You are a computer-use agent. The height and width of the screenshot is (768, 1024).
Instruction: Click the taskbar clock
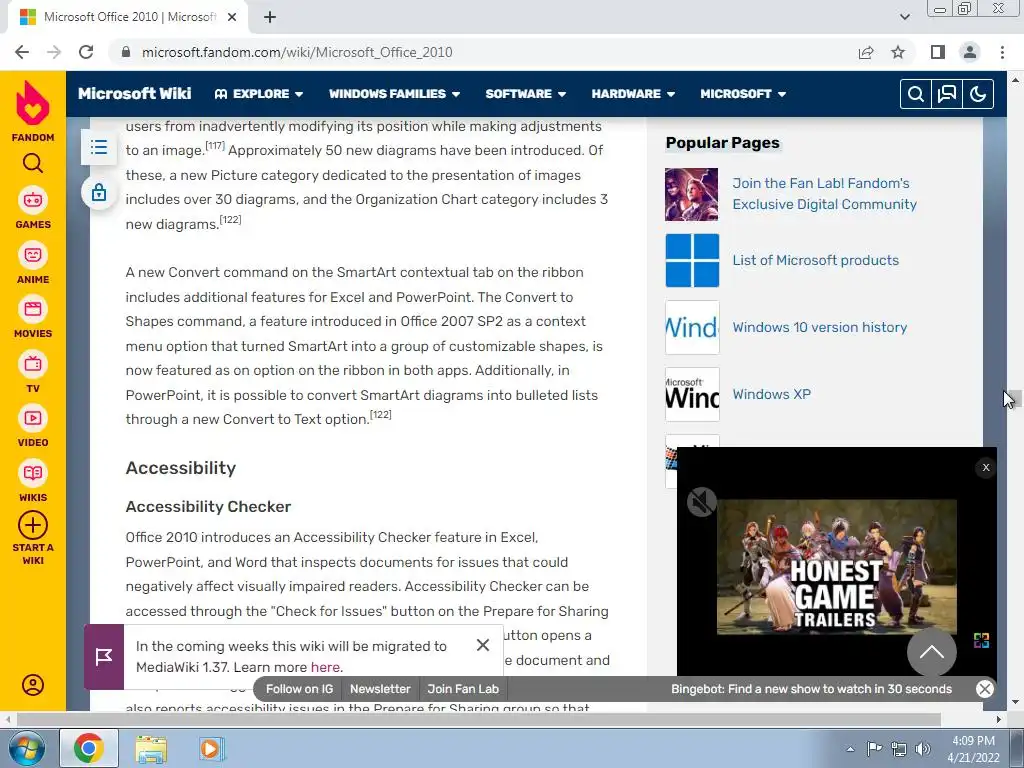973,749
